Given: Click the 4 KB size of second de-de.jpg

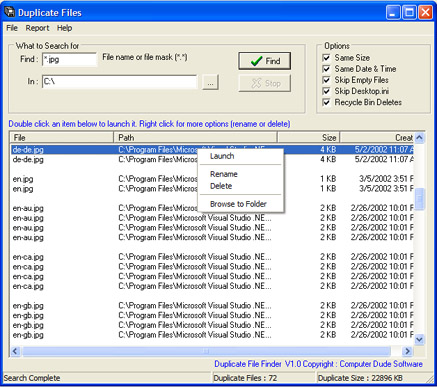Looking at the screenshot, I should point(328,159).
